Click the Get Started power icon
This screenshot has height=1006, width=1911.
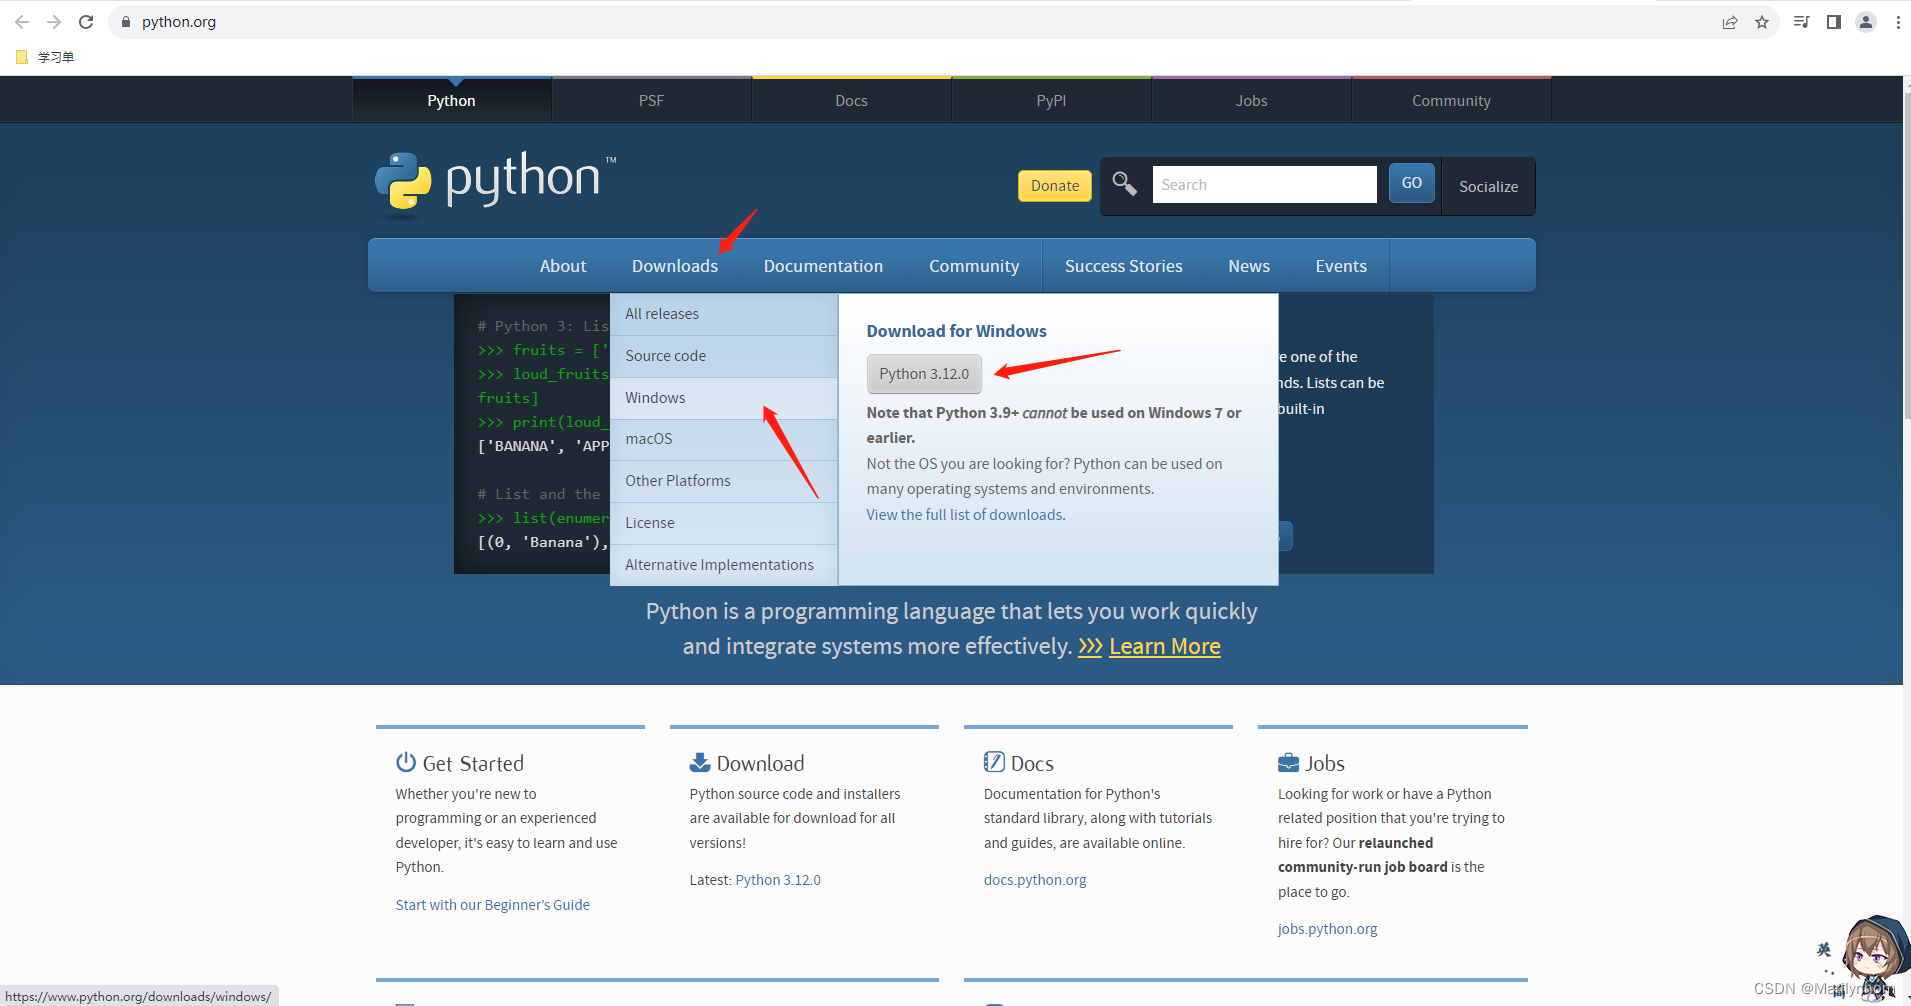pyautogui.click(x=406, y=762)
